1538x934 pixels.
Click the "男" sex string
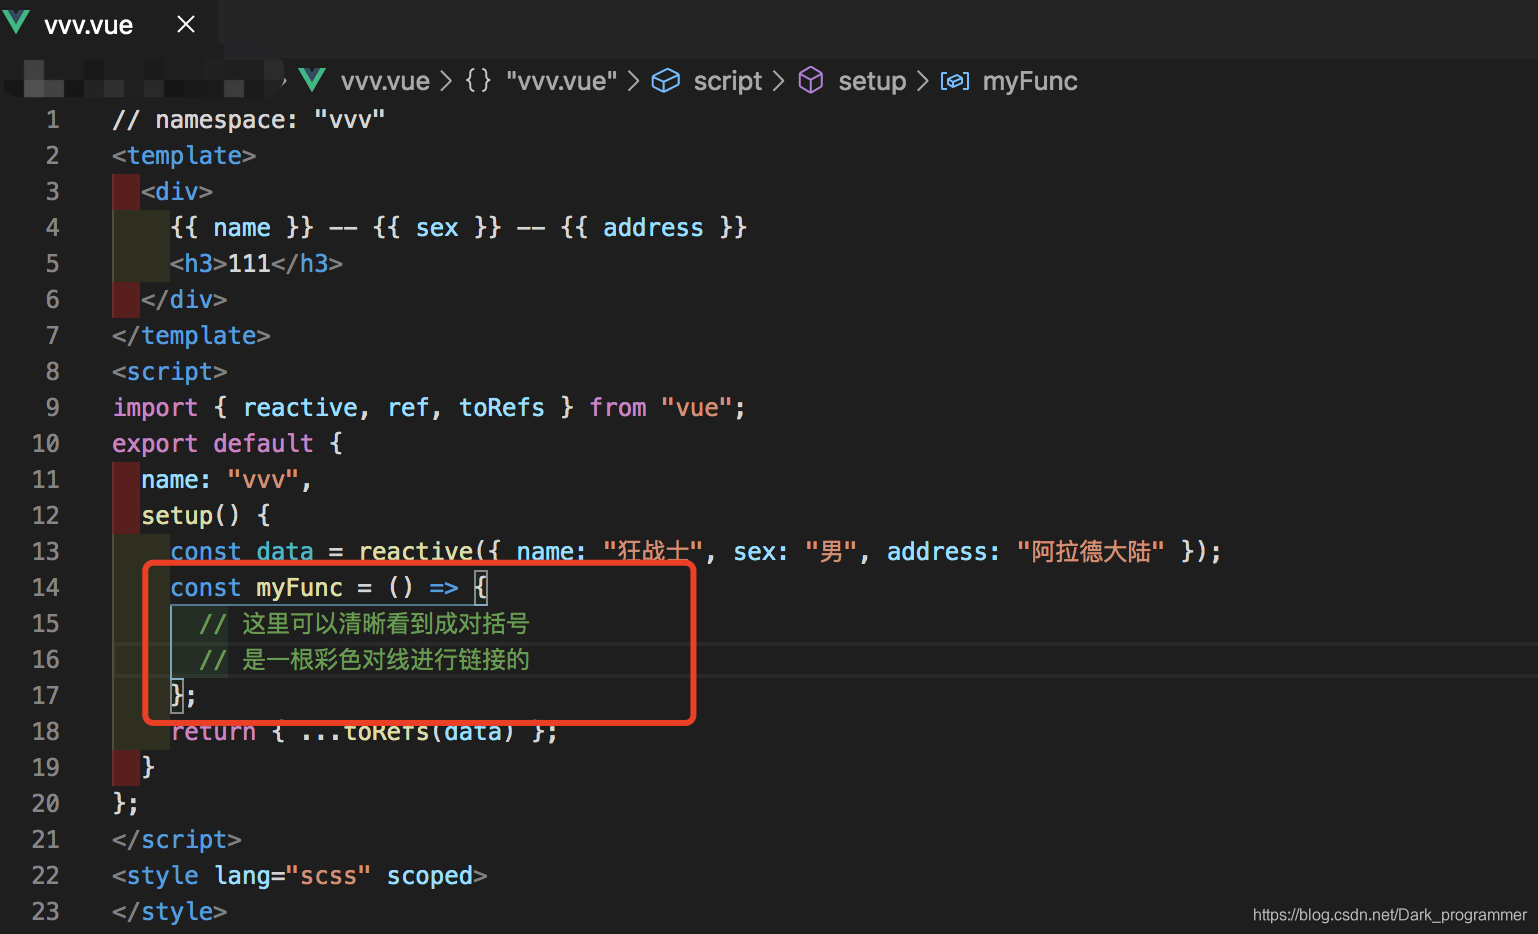(x=831, y=552)
